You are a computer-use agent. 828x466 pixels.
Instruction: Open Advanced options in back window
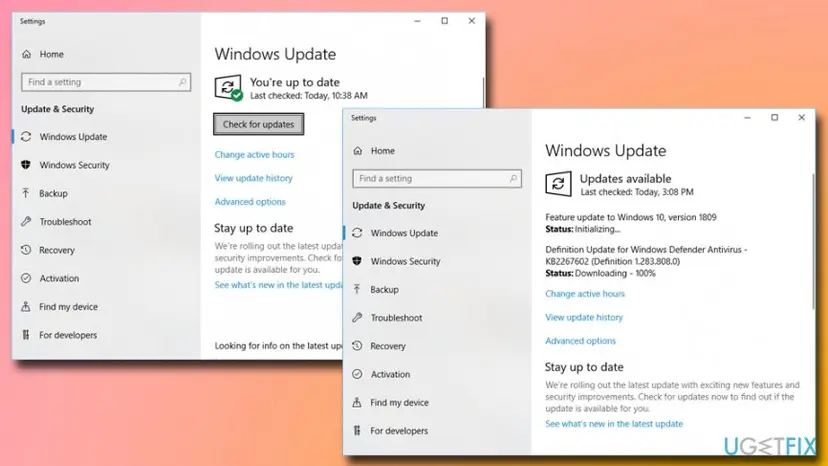pyautogui.click(x=250, y=202)
